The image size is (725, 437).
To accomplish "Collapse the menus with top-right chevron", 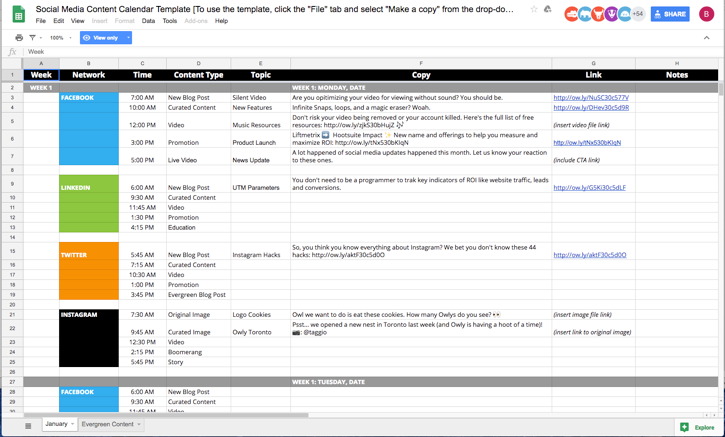I will [x=707, y=38].
